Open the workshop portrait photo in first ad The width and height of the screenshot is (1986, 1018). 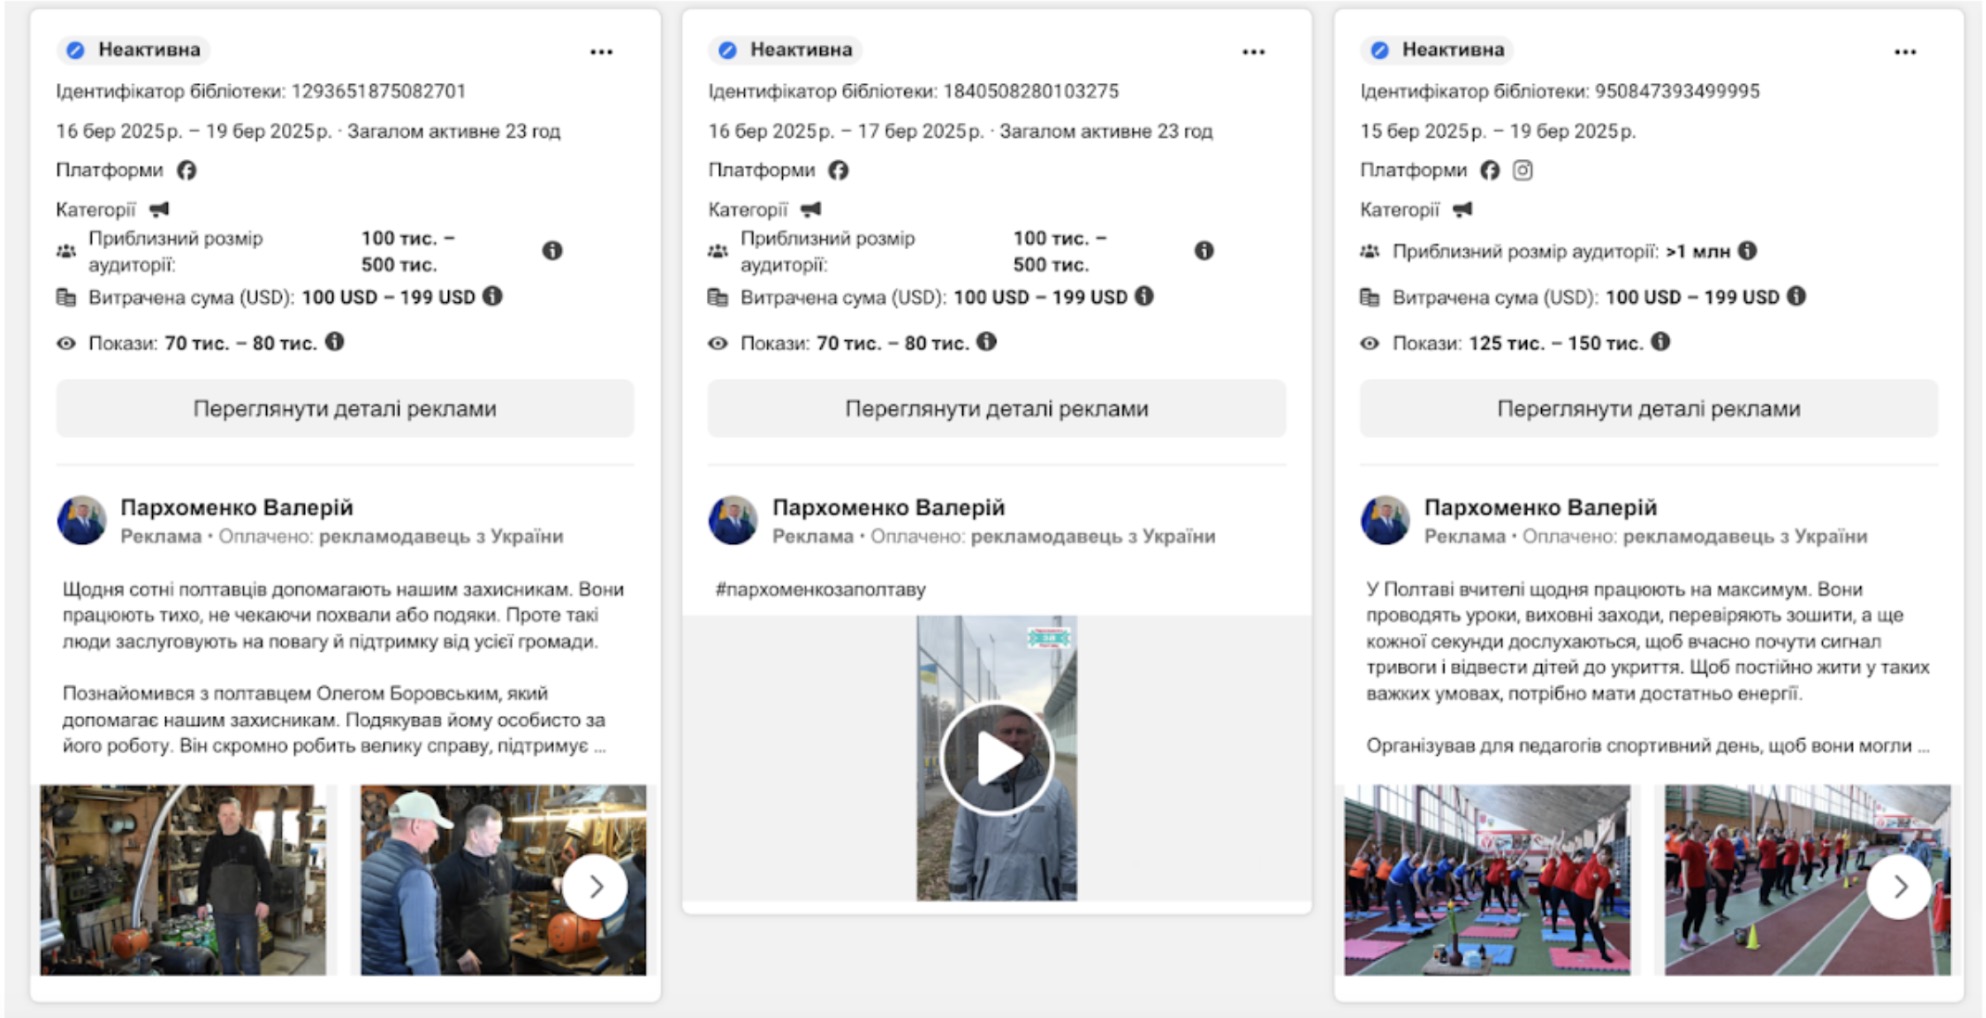pos(183,880)
